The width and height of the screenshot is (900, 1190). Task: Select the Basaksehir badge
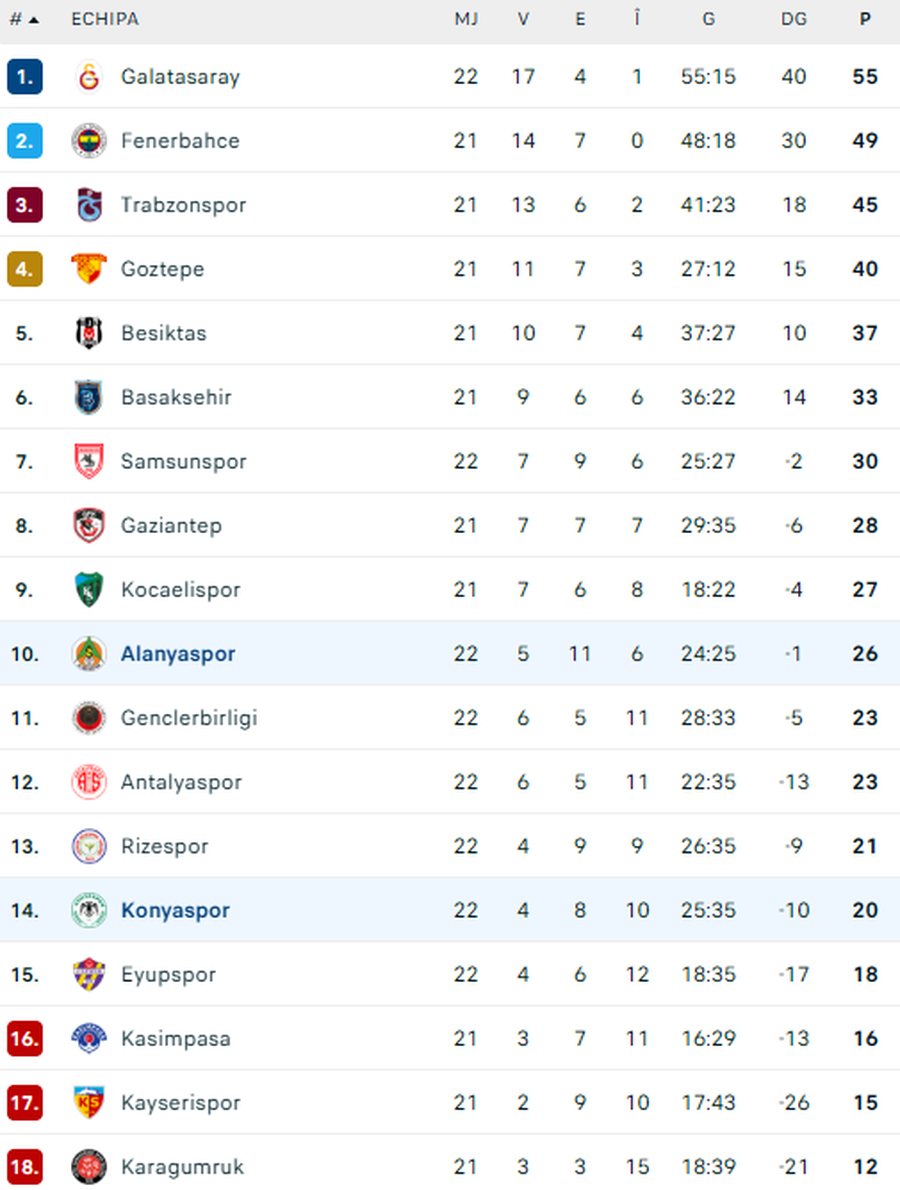tap(90, 397)
